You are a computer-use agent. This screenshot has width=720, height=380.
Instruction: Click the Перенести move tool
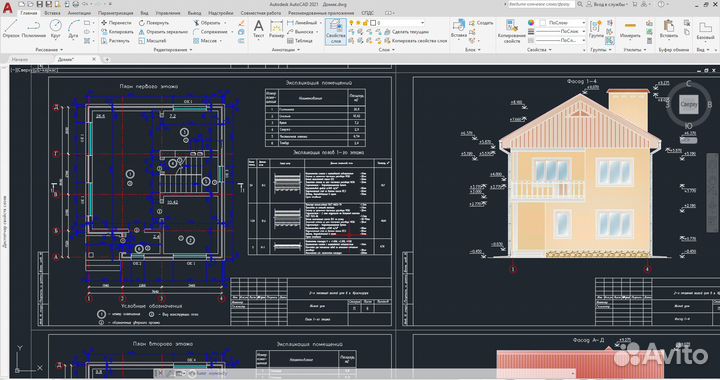click(x=116, y=22)
